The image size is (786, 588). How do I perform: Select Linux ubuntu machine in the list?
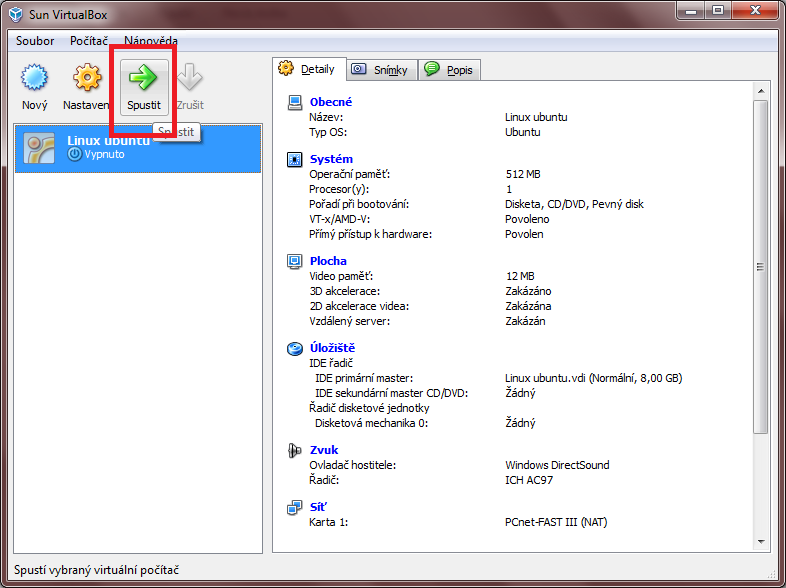pos(138,148)
